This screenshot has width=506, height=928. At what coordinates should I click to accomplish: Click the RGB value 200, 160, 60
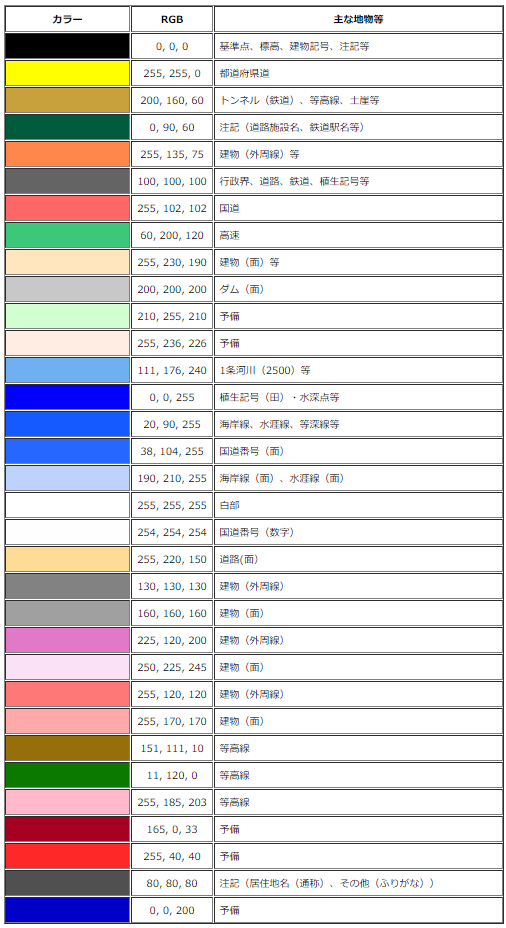[x=172, y=101]
